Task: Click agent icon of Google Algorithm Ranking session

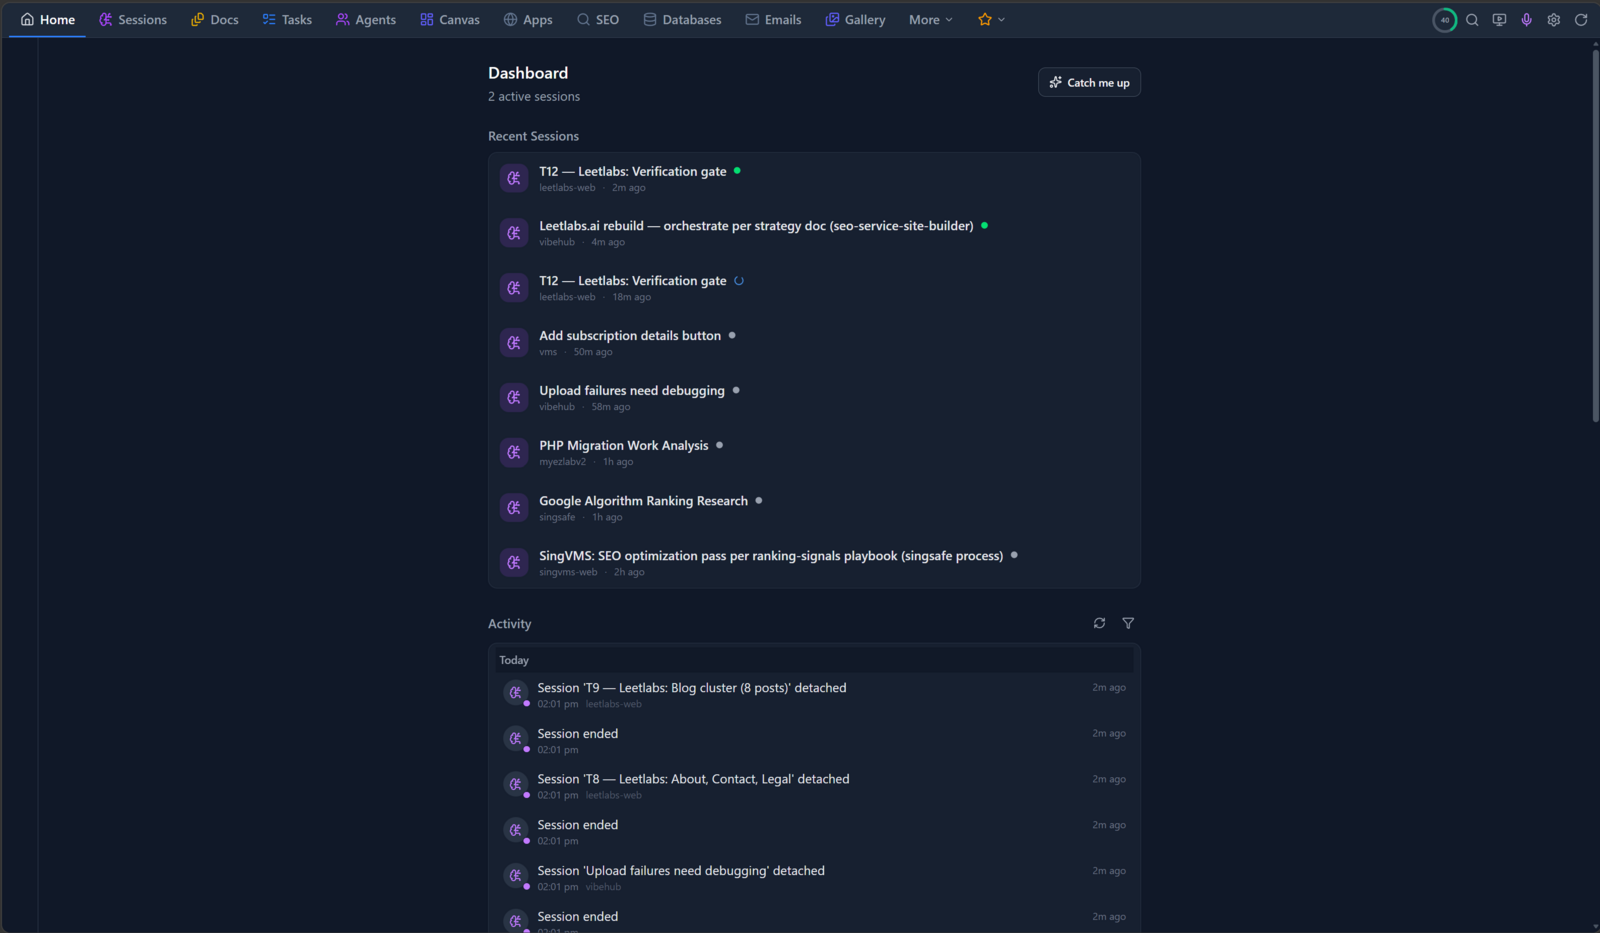Action: tap(514, 508)
